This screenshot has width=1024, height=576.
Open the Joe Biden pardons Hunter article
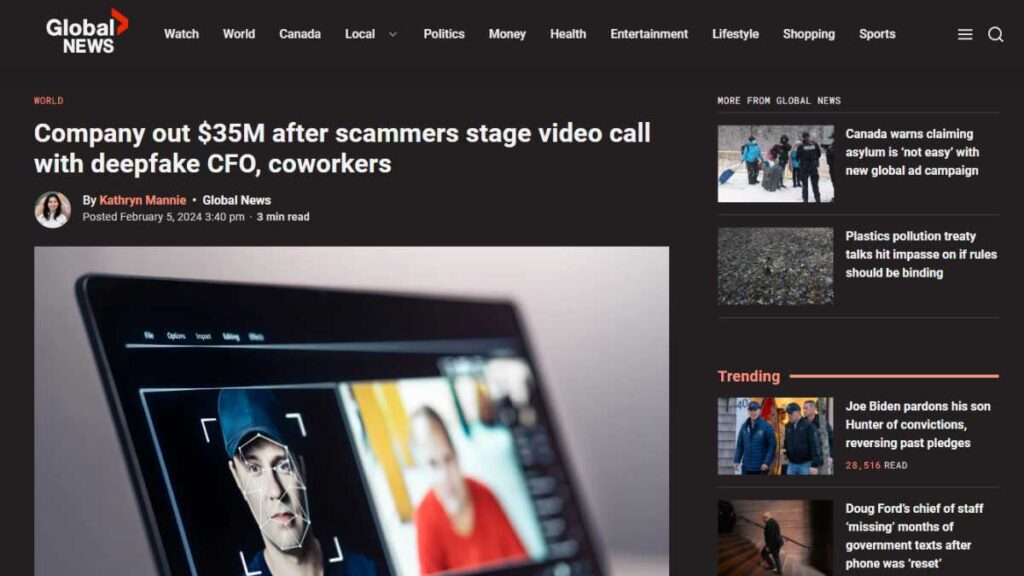point(918,424)
